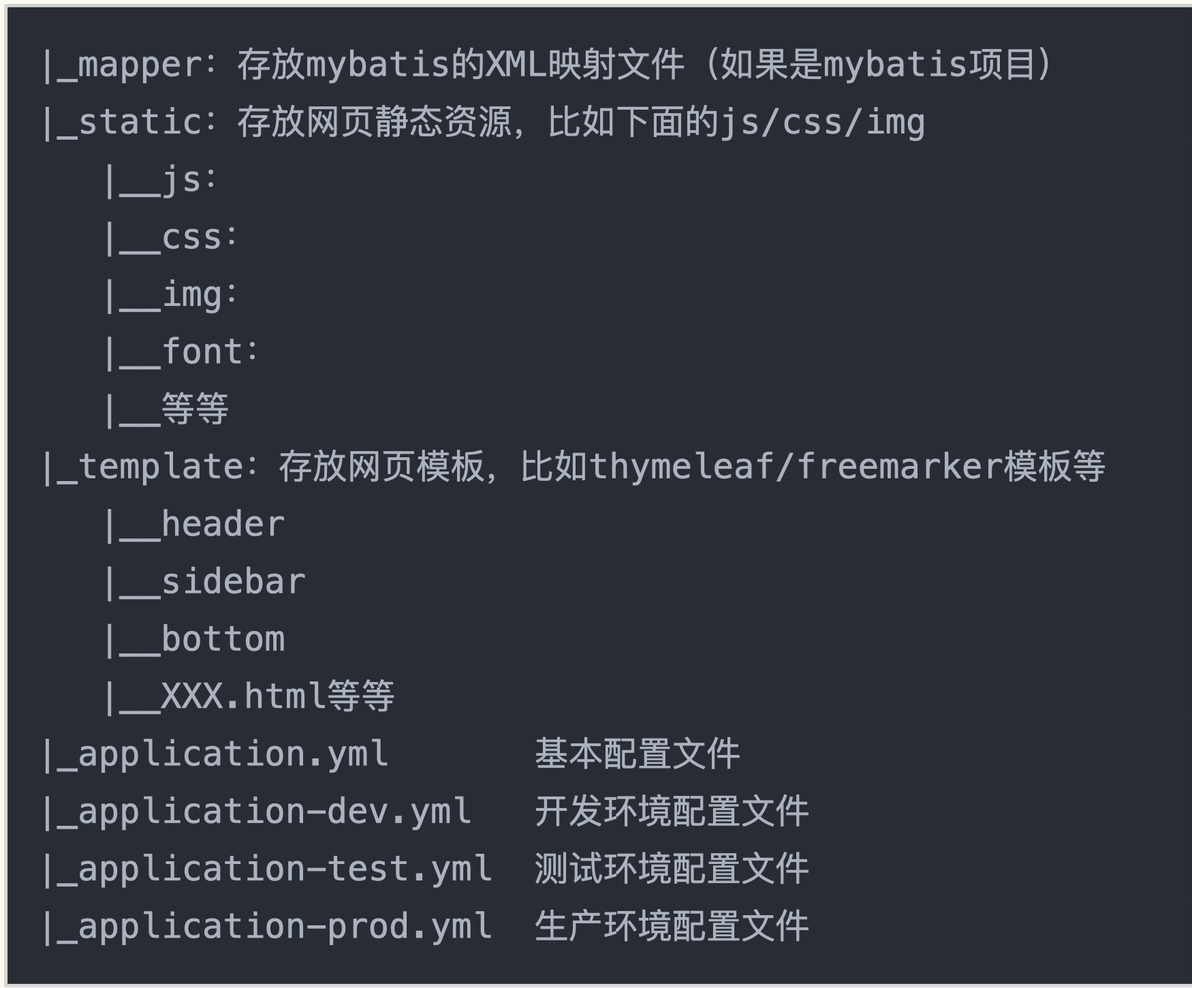Select the XXX.html等等 entry

point(249,696)
